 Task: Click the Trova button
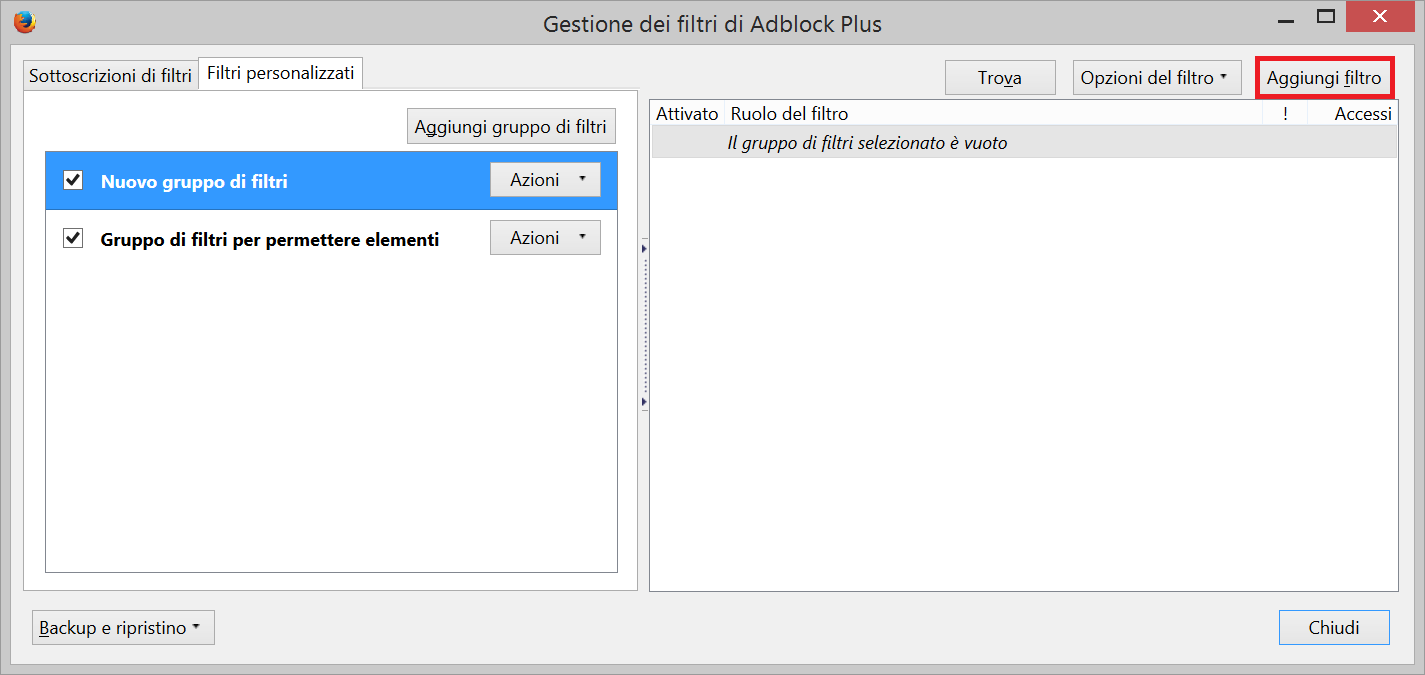point(1000,78)
